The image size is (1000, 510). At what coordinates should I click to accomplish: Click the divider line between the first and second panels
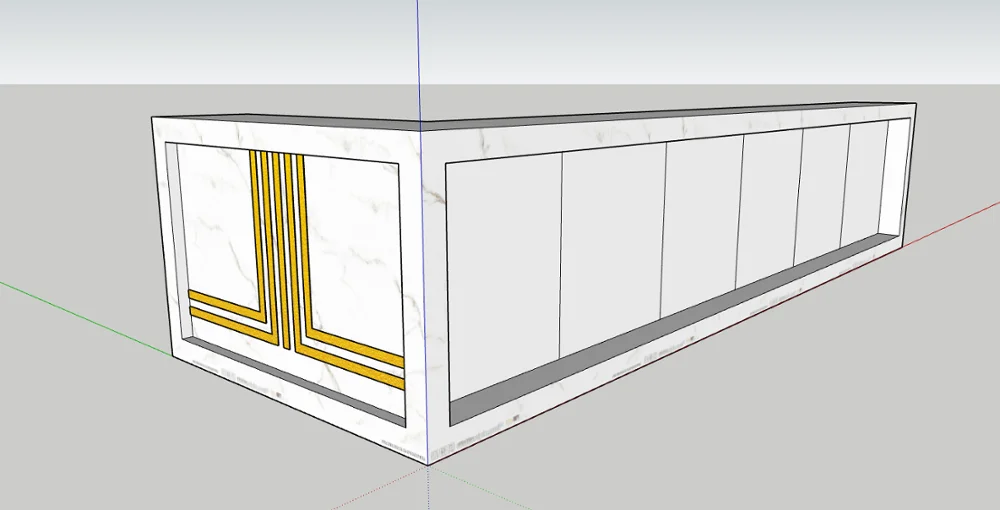point(560,260)
